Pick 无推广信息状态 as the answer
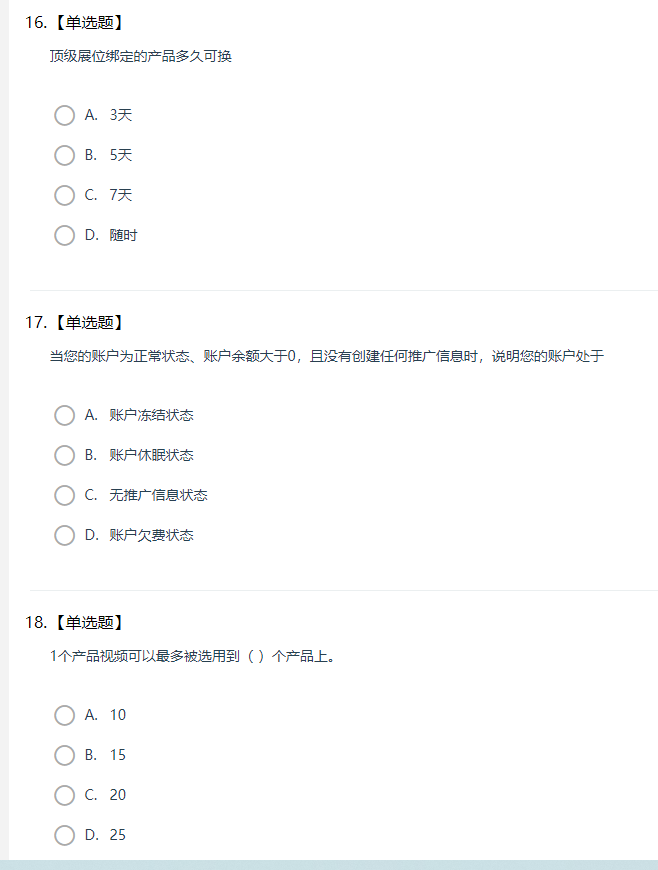 pos(64,495)
